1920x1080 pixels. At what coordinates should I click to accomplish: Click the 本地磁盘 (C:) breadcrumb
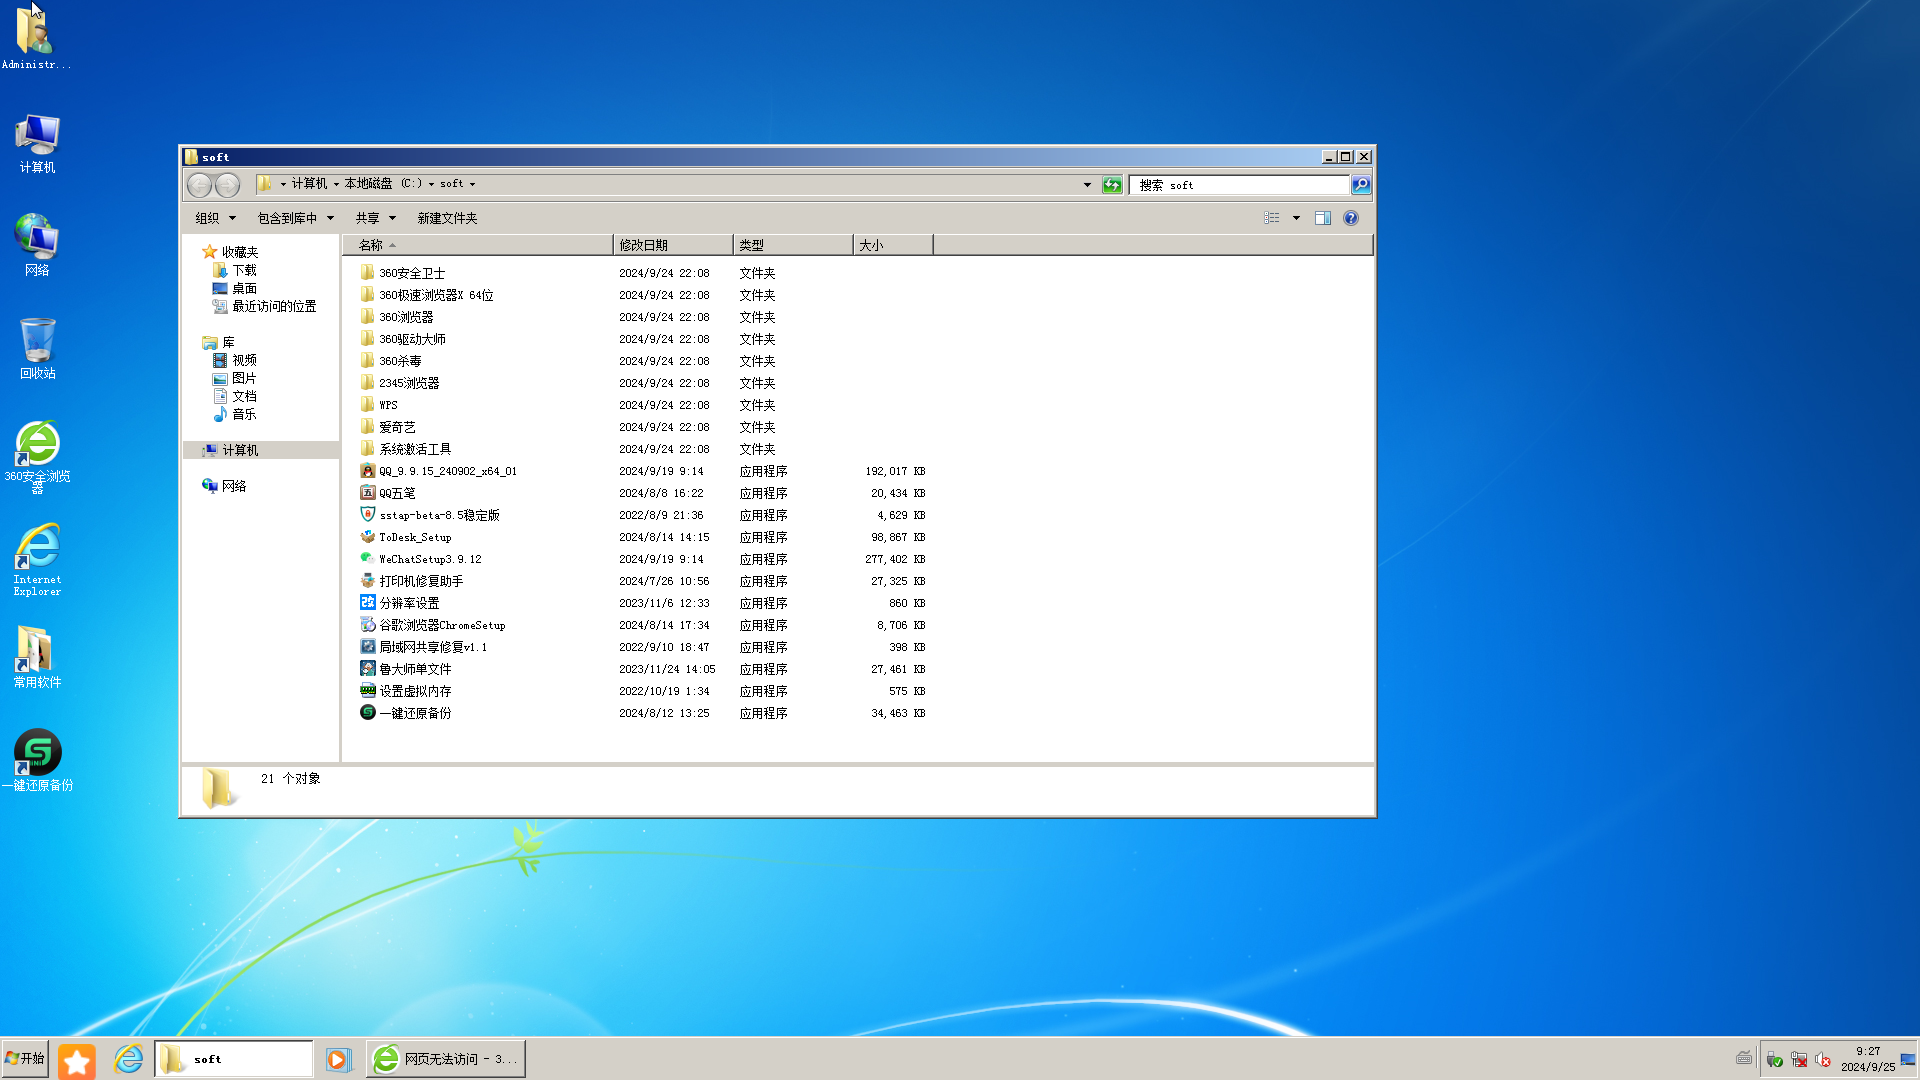[383, 184]
